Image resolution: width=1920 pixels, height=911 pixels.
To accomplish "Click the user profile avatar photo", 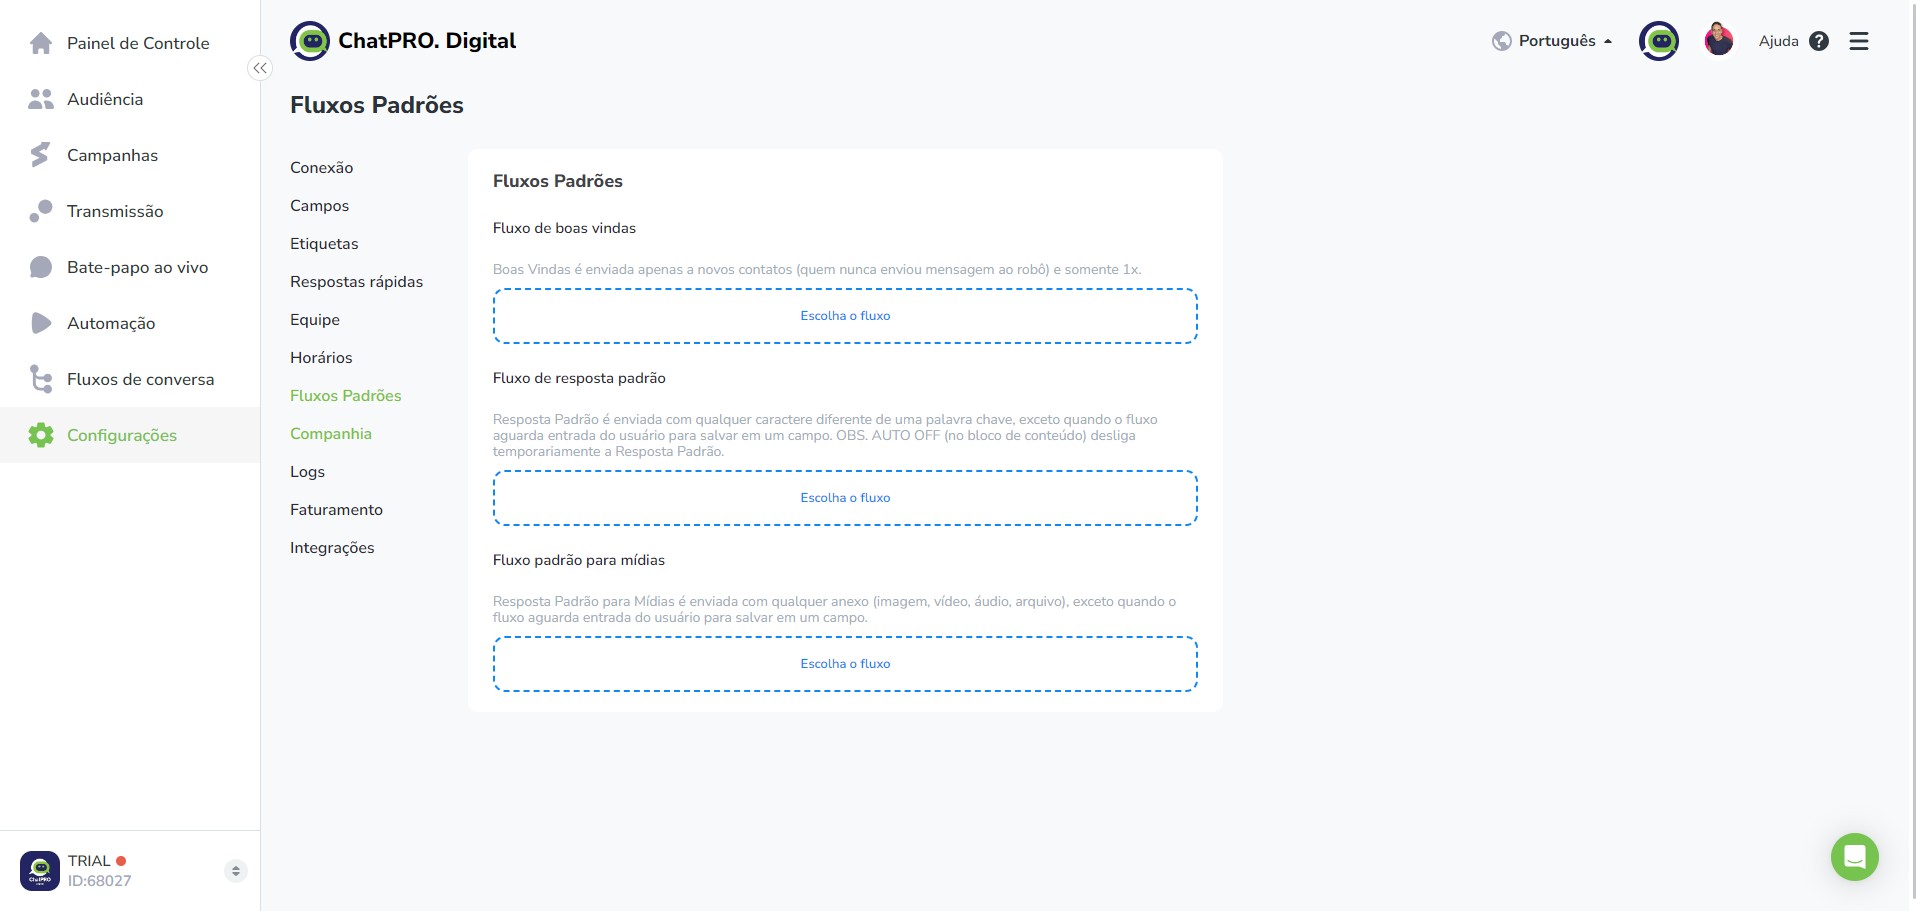I will [x=1719, y=41].
